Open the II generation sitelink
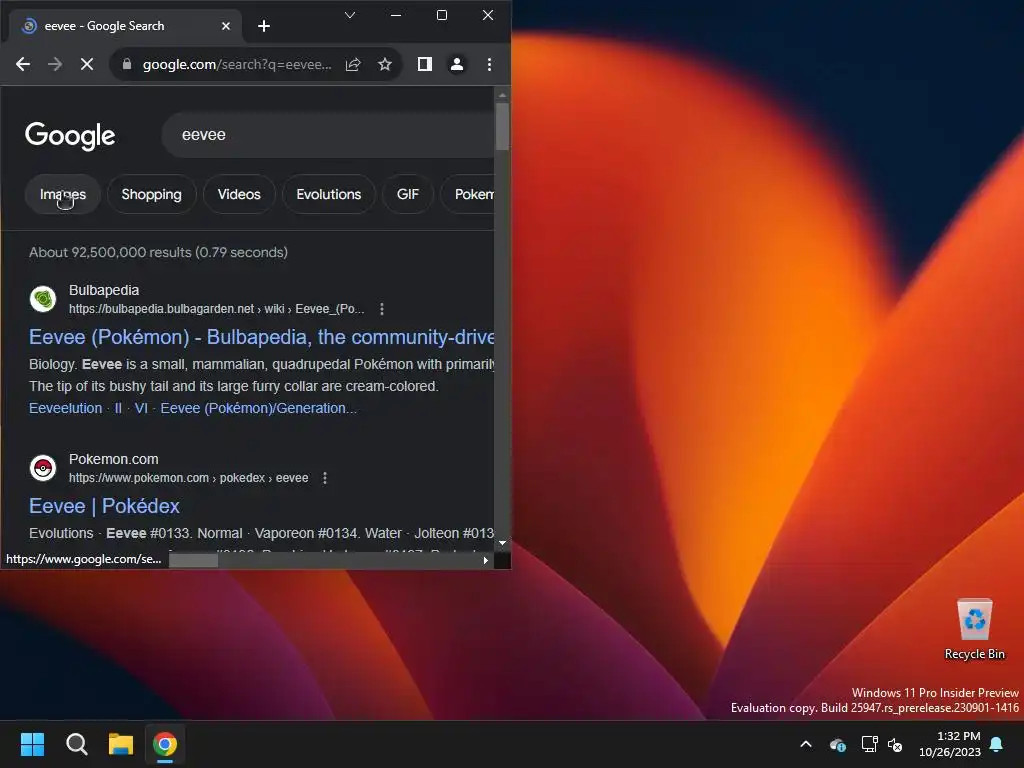 coord(118,408)
